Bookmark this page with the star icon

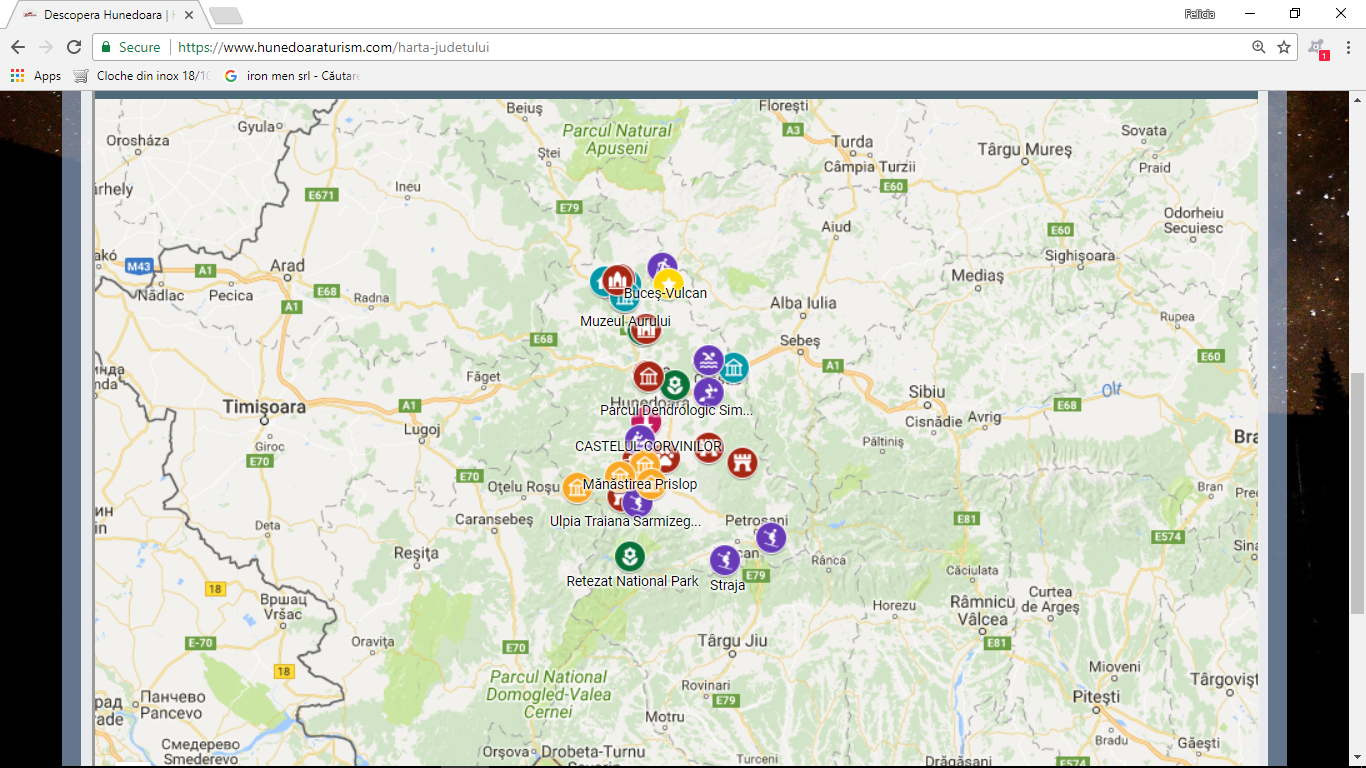pos(1284,47)
